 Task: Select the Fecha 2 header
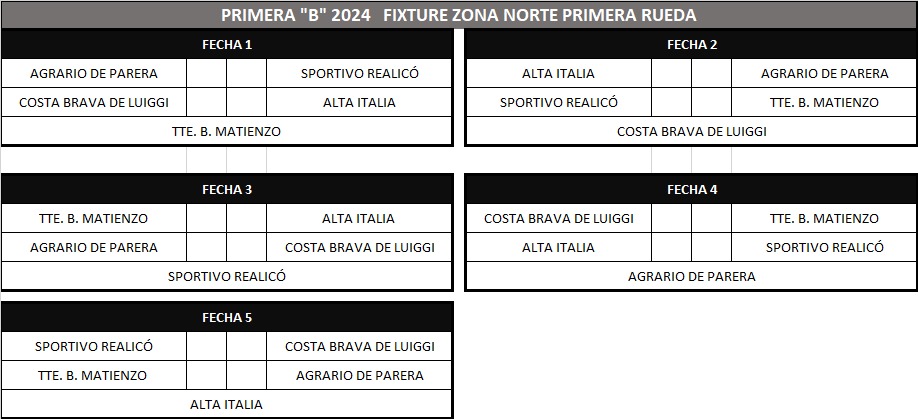[691, 44]
